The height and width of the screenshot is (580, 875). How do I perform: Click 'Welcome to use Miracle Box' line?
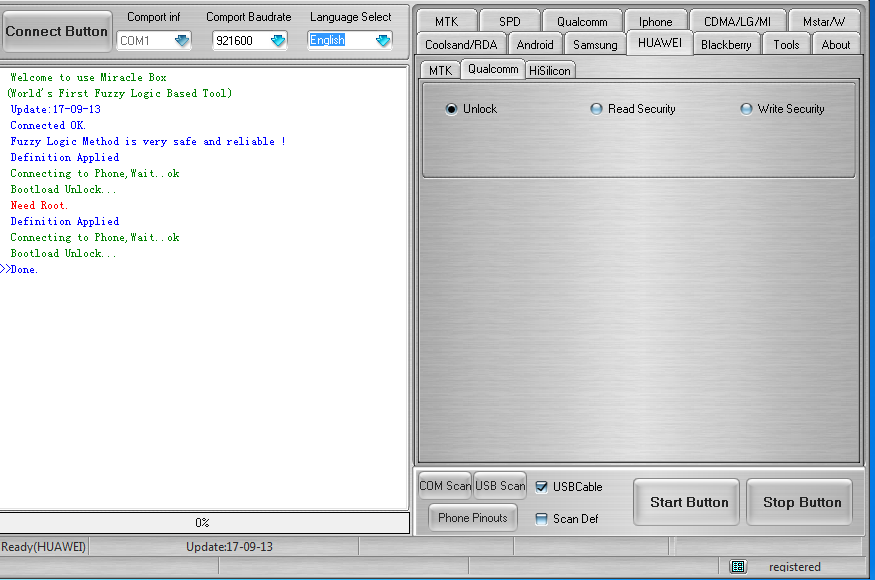[88, 78]
